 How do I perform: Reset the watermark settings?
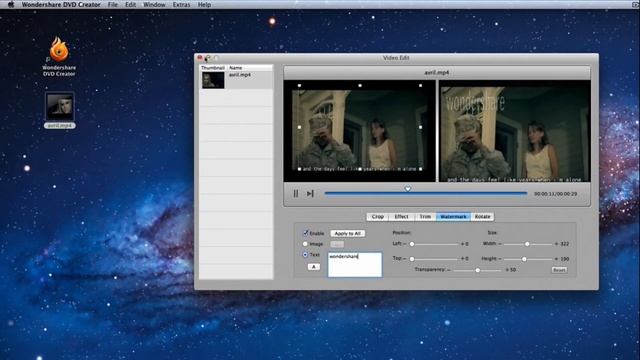click(559, 270)
